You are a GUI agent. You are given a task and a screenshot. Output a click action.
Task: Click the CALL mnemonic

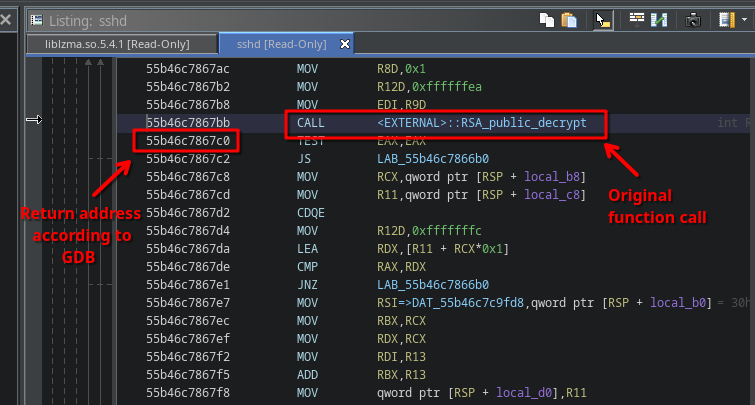[311, 123]
